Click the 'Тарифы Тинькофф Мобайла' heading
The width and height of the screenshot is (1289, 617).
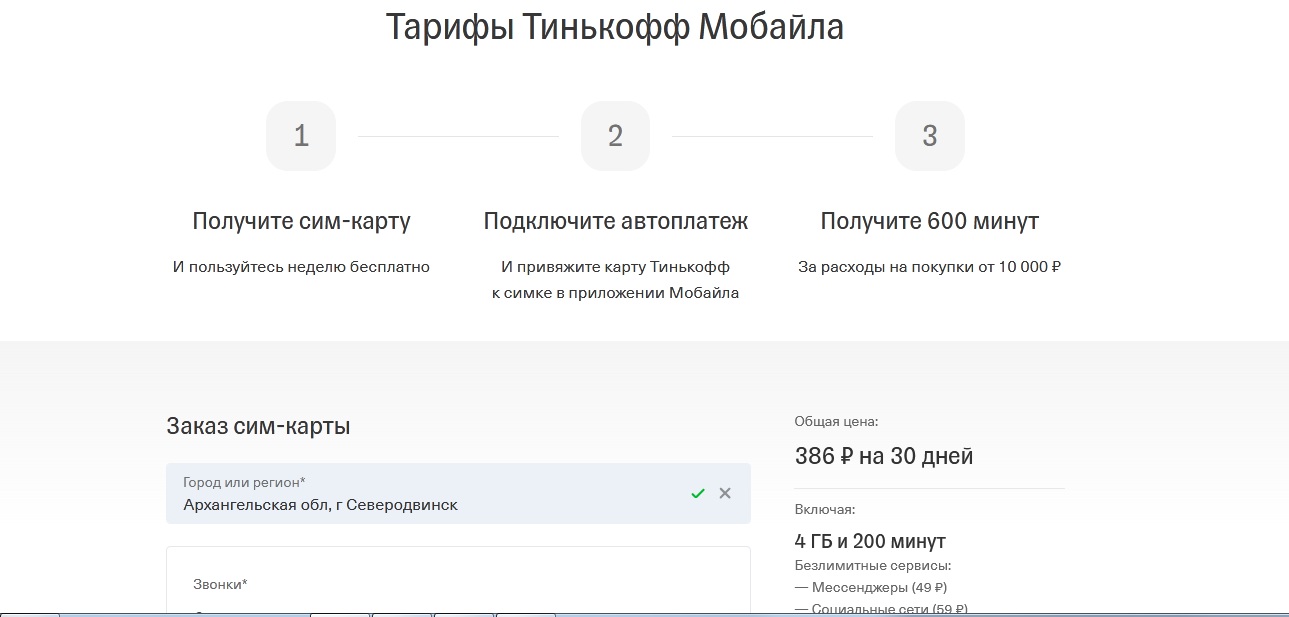(x=615, y=27)
